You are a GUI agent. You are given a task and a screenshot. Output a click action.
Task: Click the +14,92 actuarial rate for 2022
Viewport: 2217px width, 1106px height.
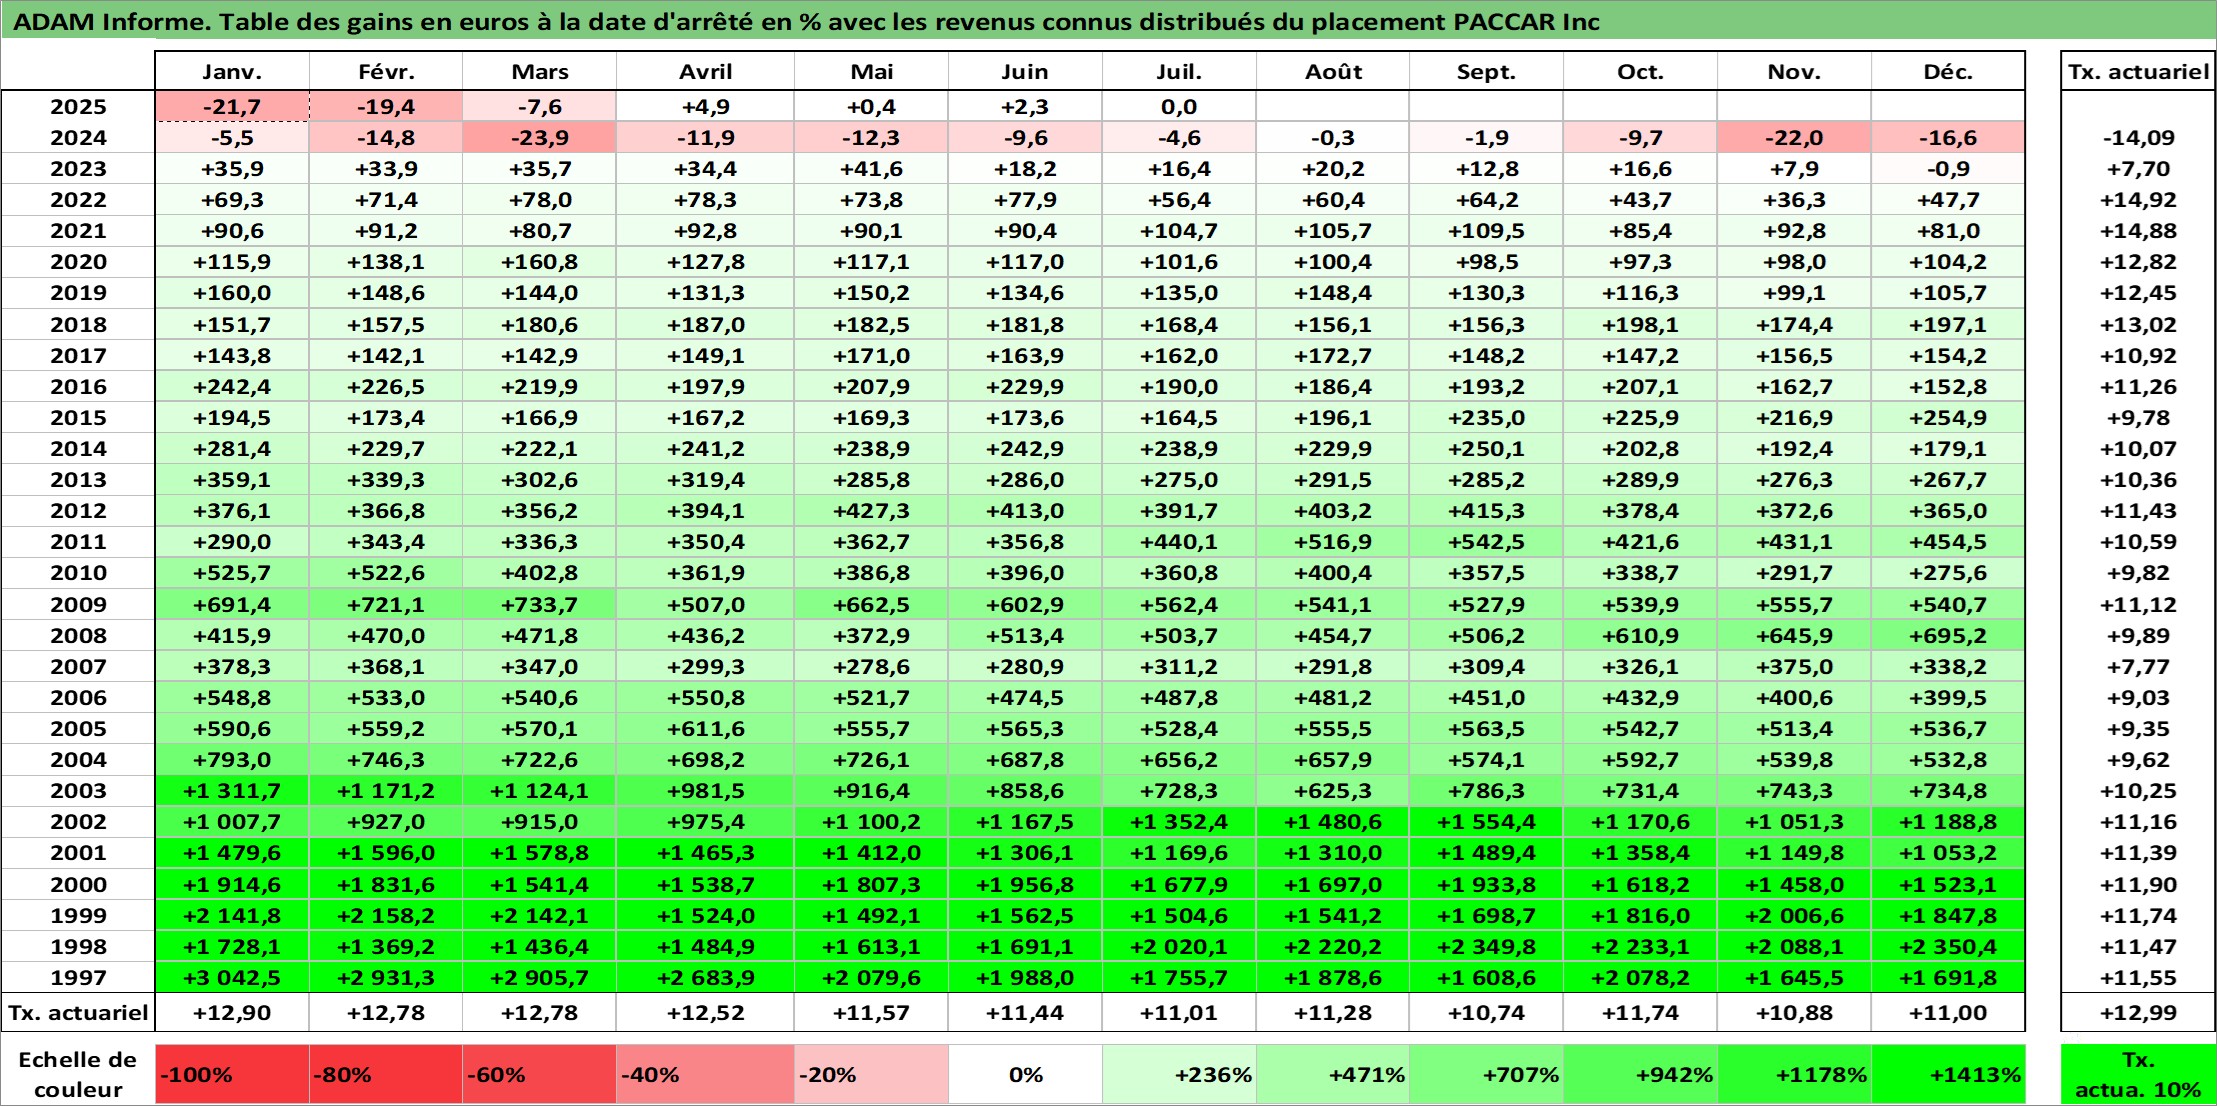(2138, 200)
